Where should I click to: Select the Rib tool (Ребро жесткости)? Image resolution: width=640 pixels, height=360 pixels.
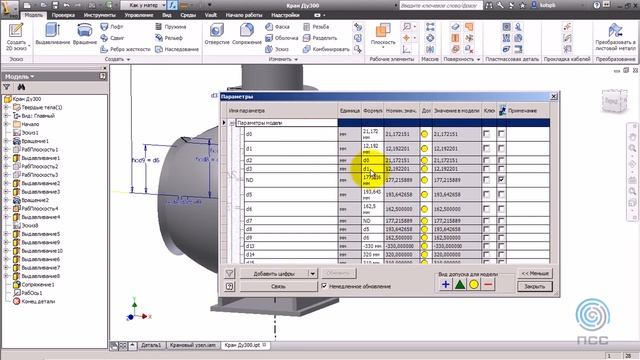[x=126, y=49]
